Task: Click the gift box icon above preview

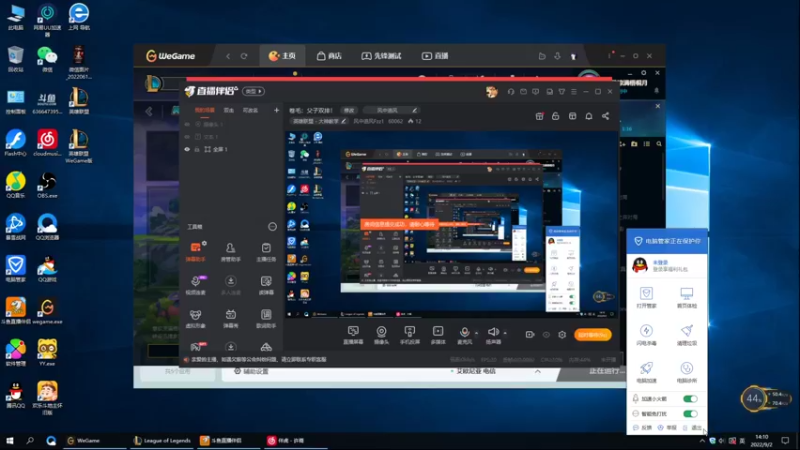Action: pos(539,116)
